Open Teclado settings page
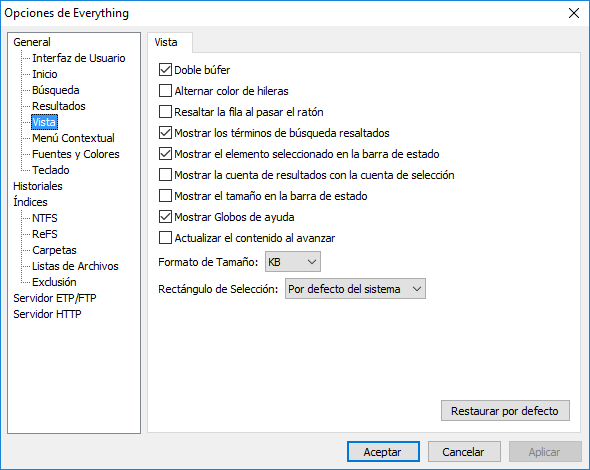590x470 pixels. point(51,170)
